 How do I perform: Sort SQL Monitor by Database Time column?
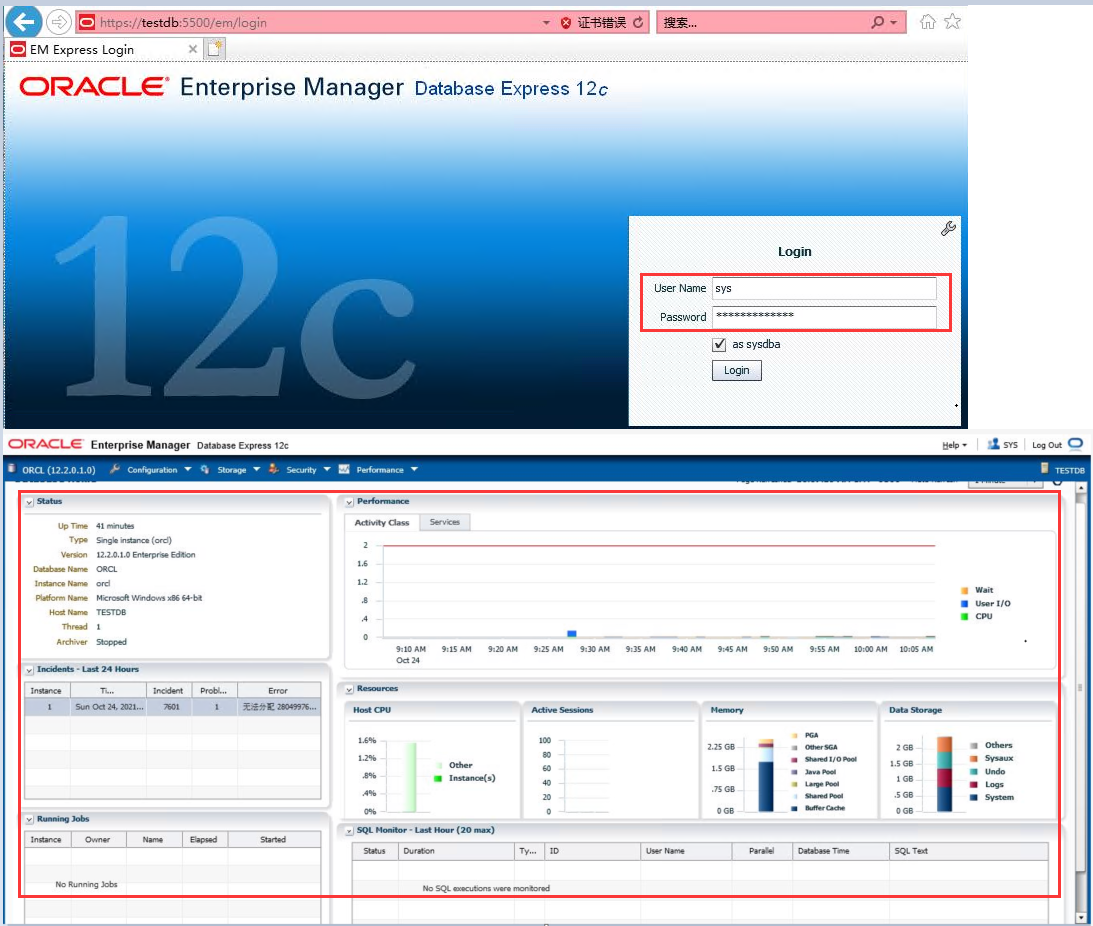tap(840, 851)
